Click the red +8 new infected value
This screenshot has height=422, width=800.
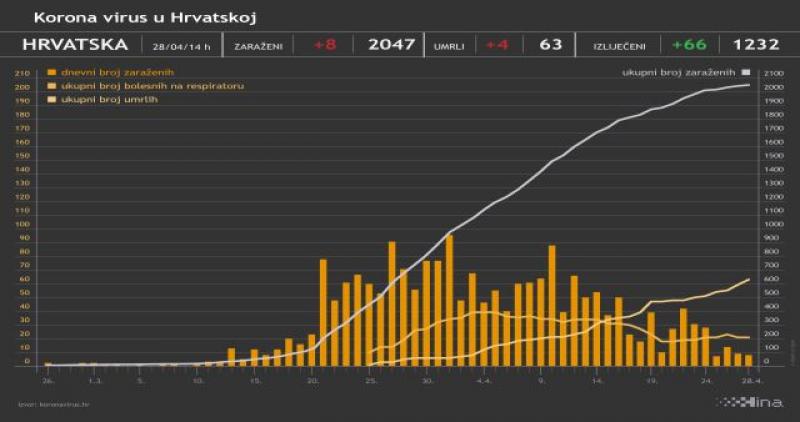coord(326,45)
